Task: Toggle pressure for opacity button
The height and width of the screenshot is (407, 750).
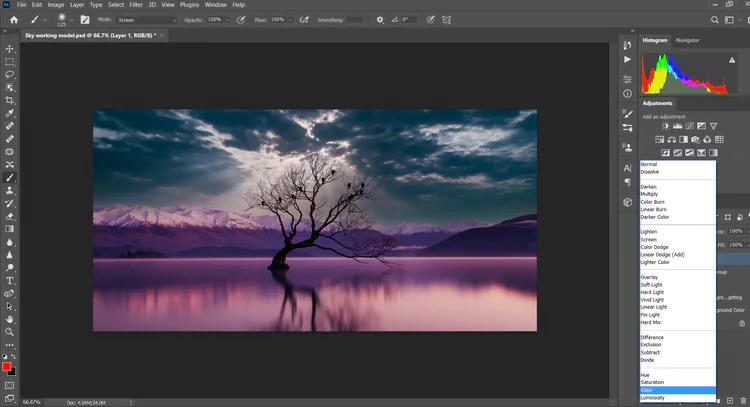Action: [241, 19]
